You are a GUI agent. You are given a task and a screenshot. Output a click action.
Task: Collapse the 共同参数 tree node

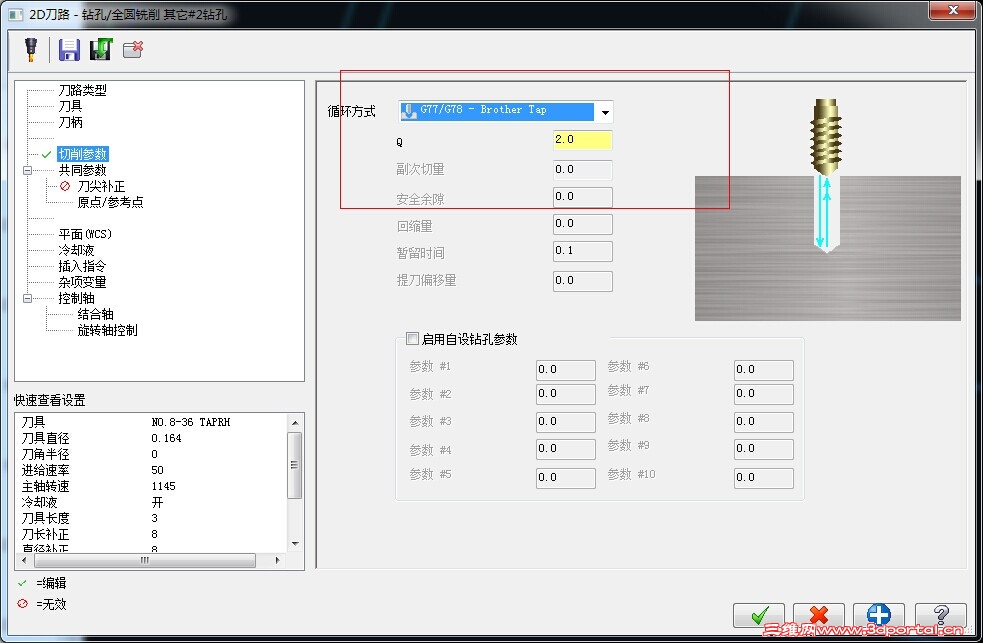(x=27, y=170)
